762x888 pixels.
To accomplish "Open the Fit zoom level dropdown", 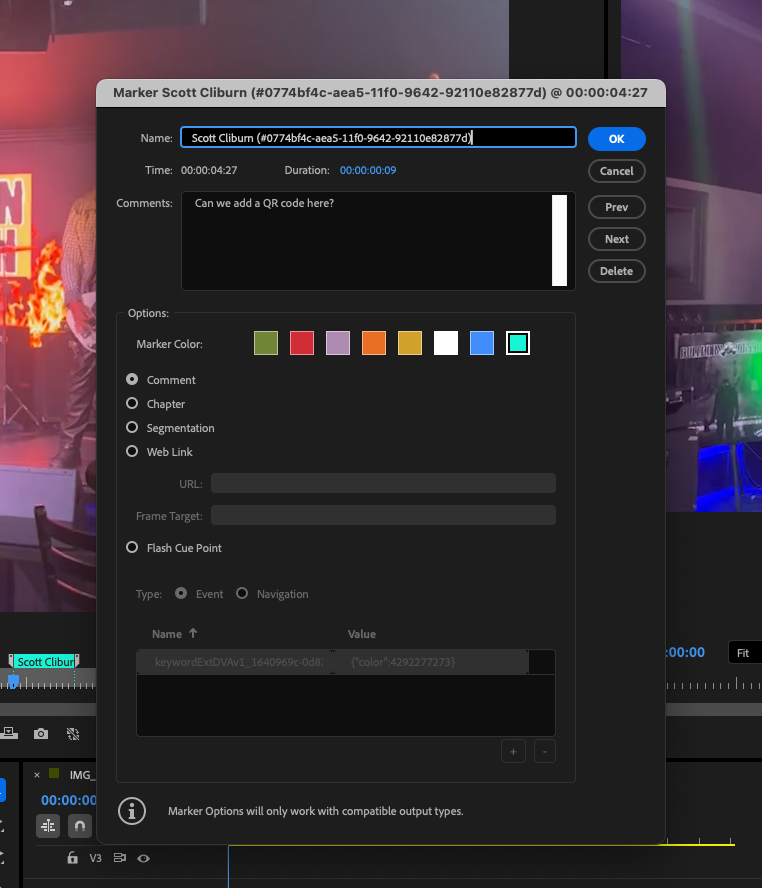I will click(x=744, y=653).
